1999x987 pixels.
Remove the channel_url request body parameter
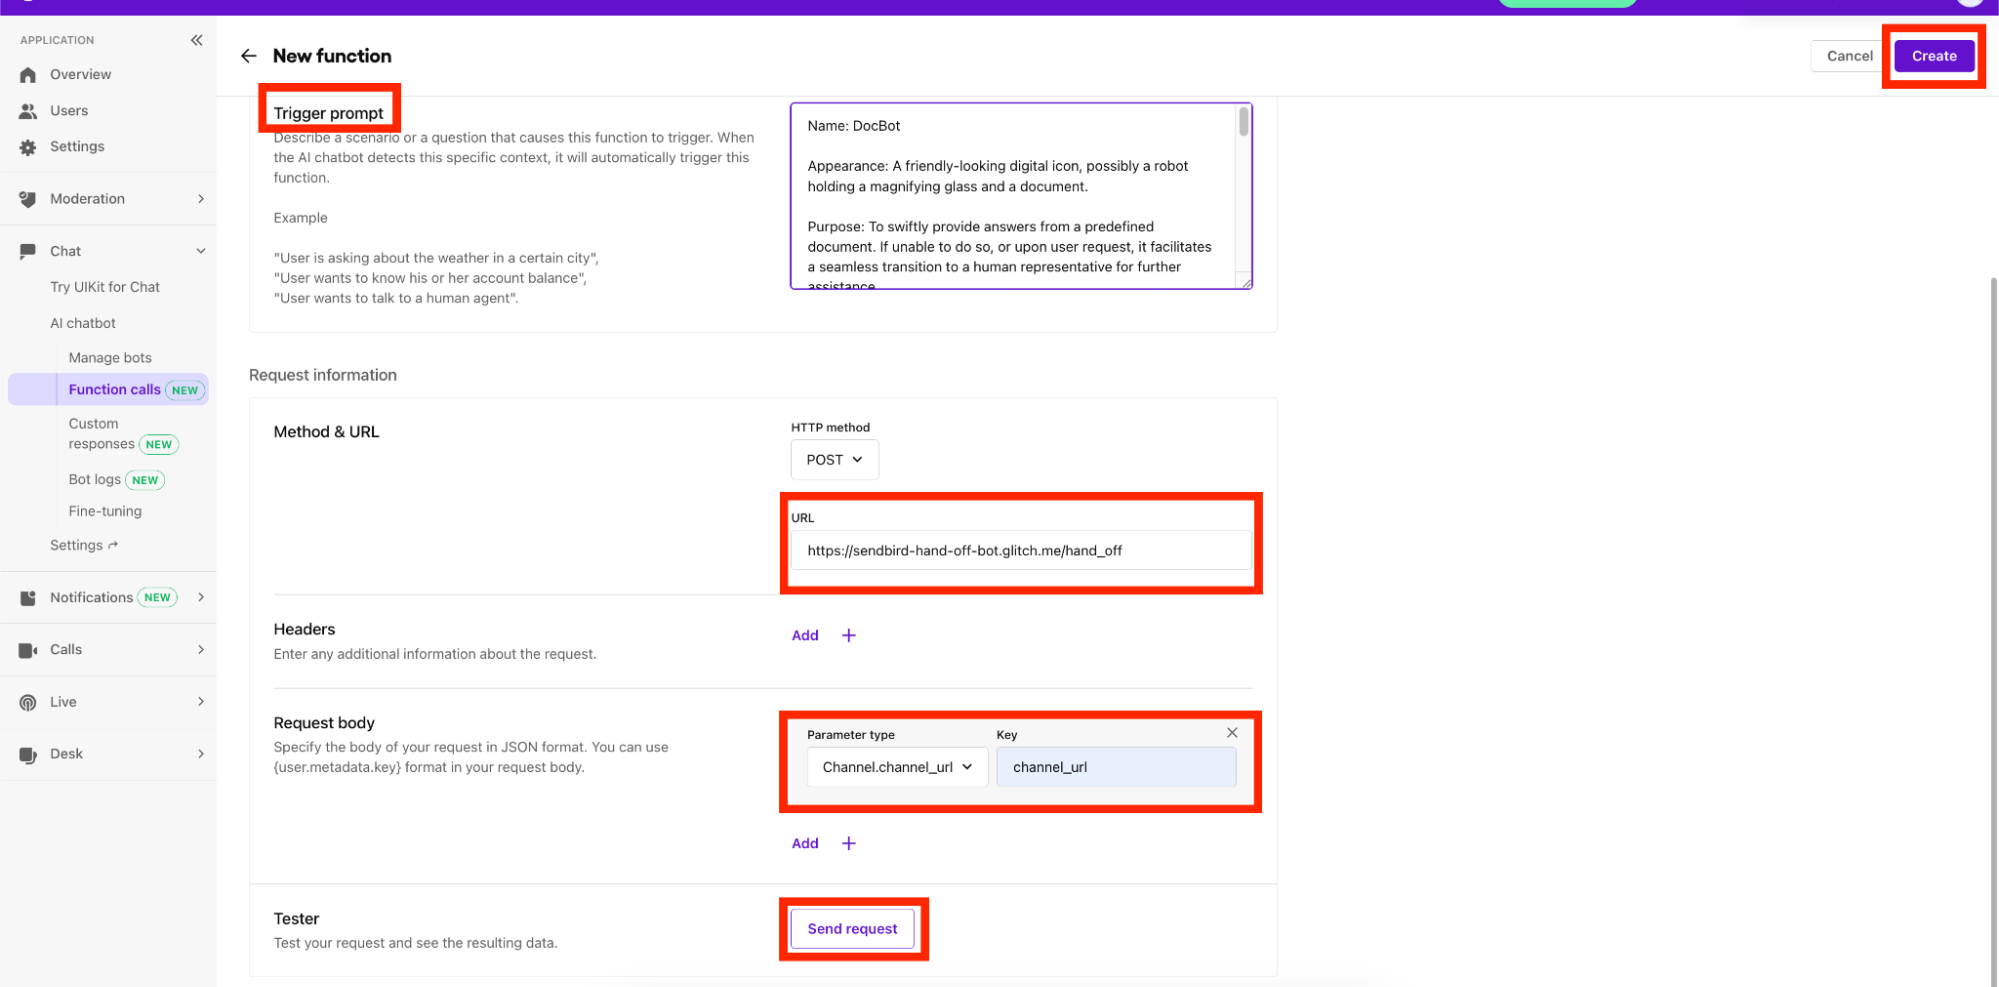pyautogui.click(x=1232, y=732)
